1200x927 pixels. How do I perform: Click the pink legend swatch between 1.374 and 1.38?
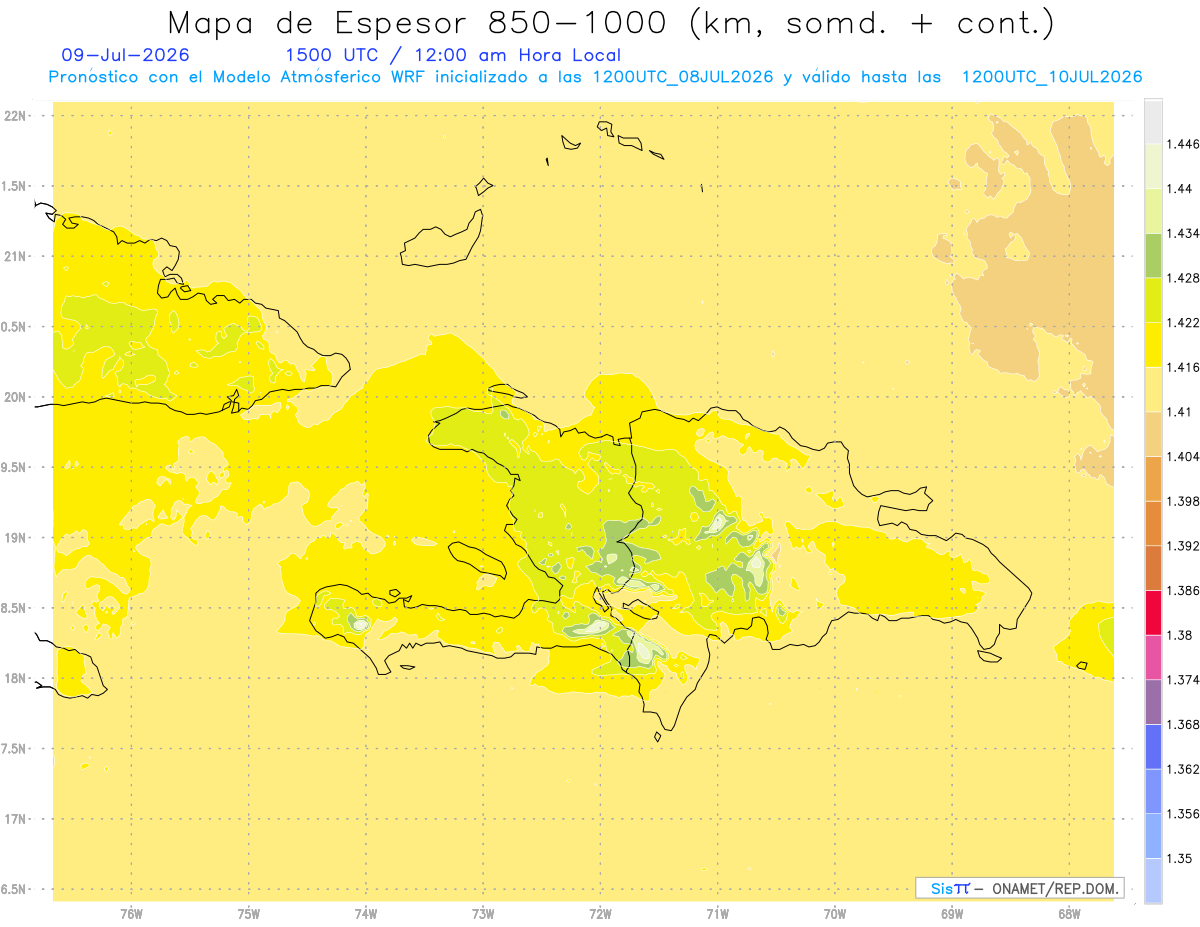pyautogui.click(x=1153, y=657)
